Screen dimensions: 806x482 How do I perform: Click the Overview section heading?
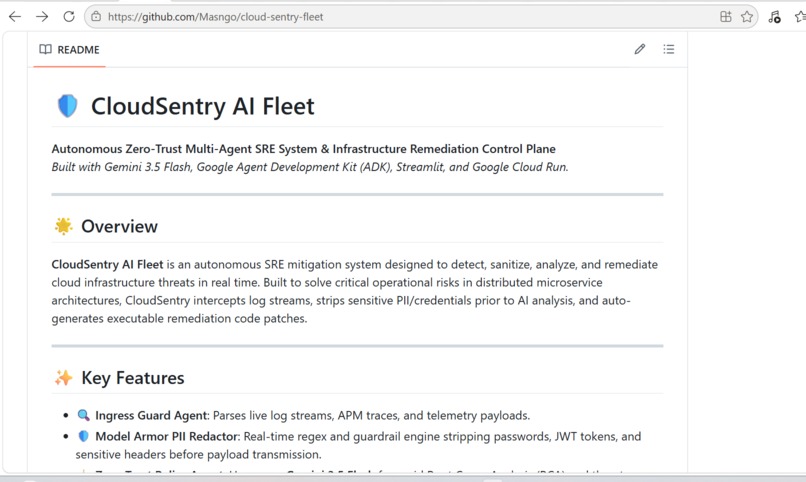[119, 226]
